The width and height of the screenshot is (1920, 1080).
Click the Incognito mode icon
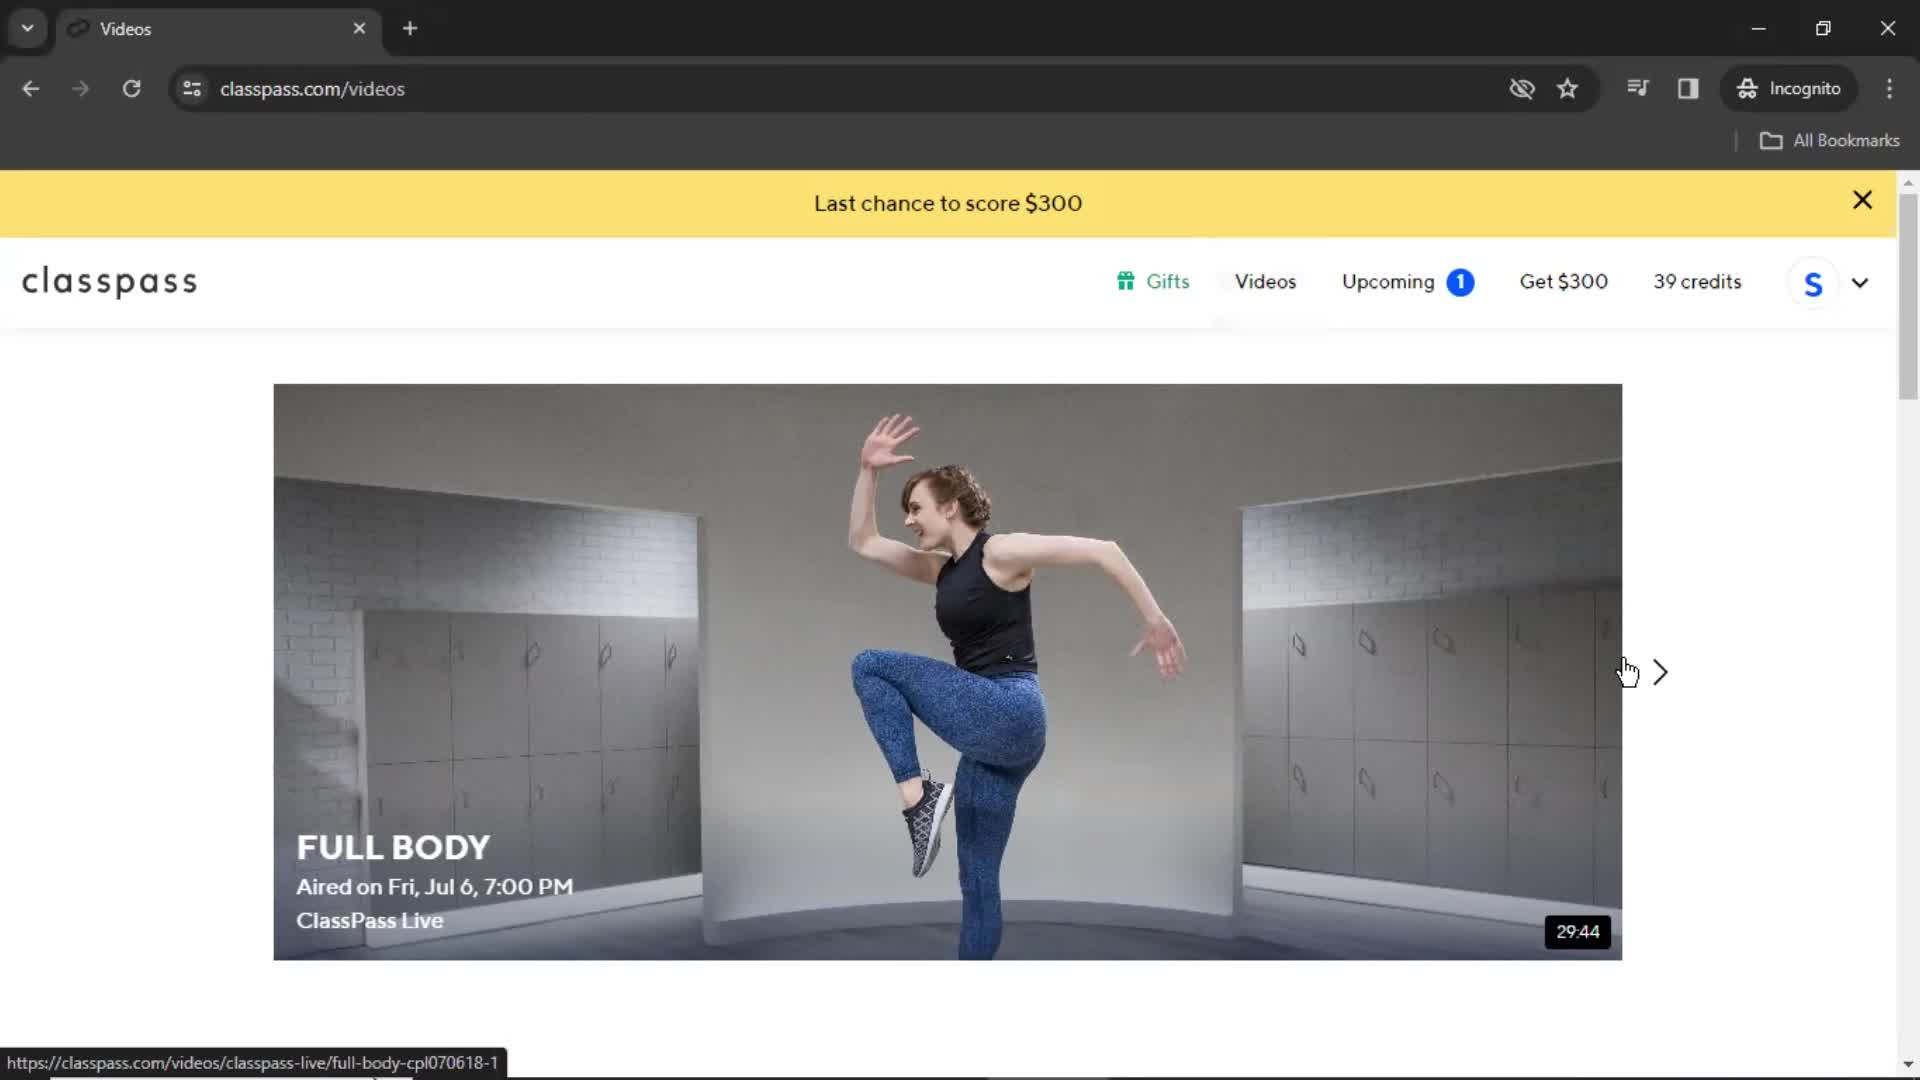point(1749,88)
